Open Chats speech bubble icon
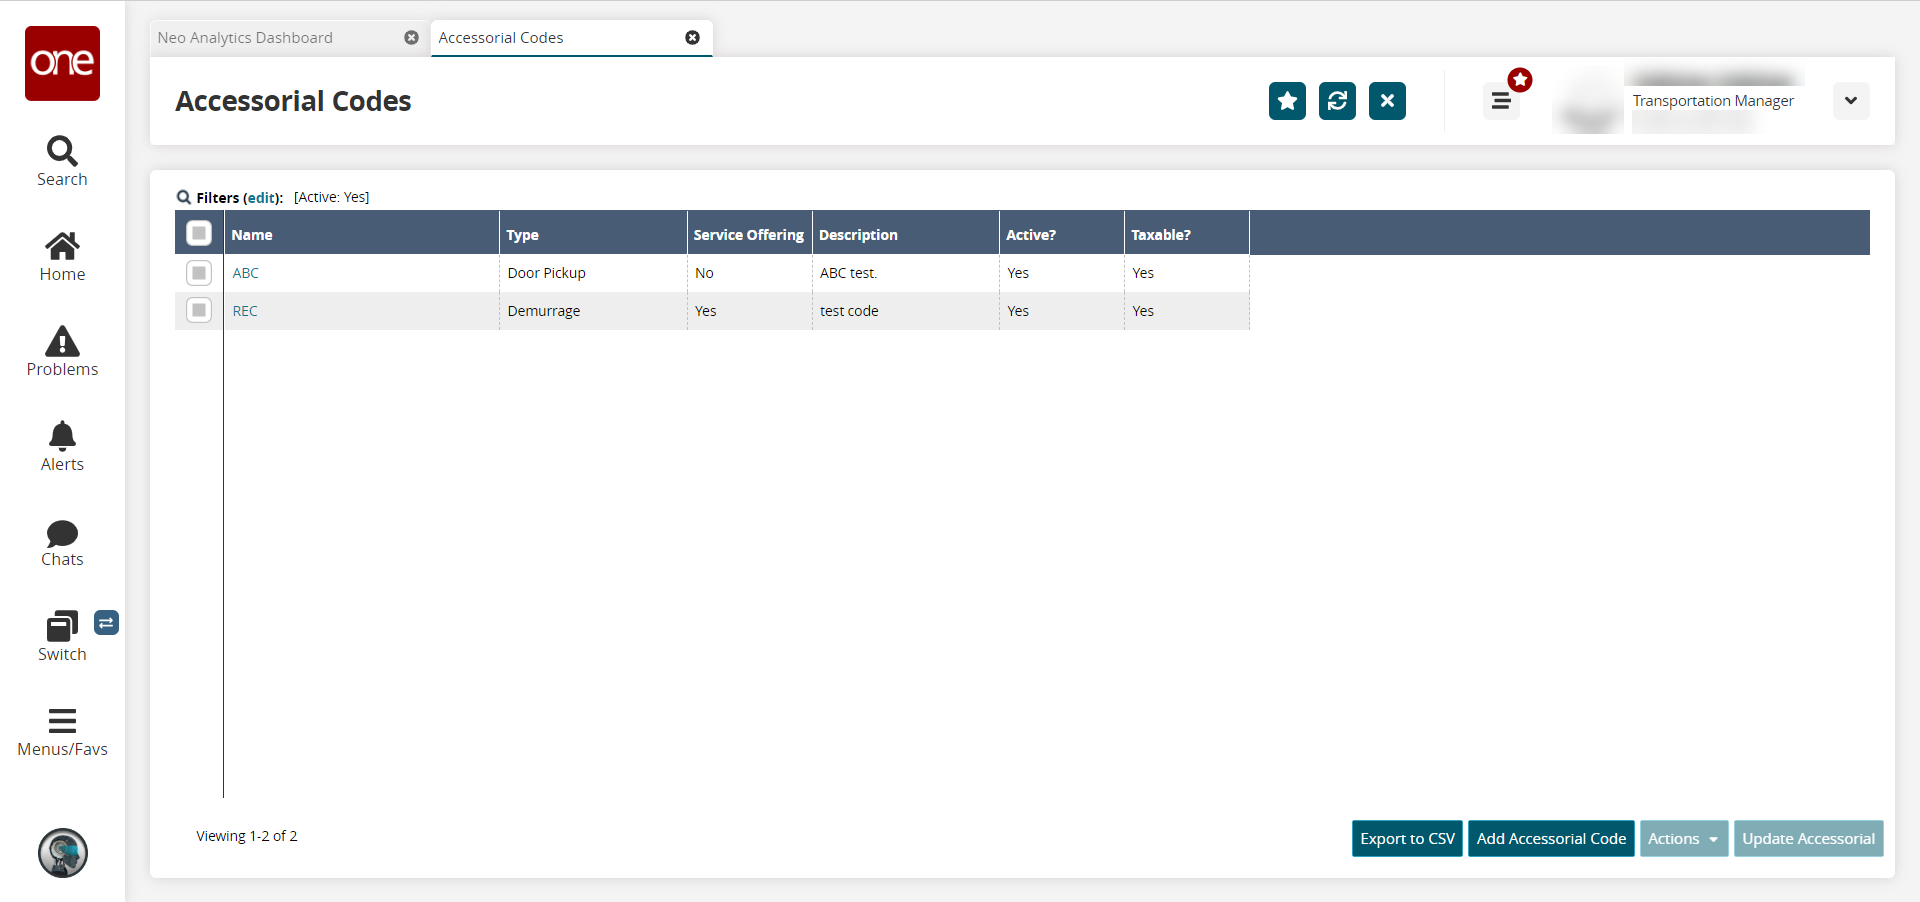This screenshot has height=902, width=1920. point(62,533)
